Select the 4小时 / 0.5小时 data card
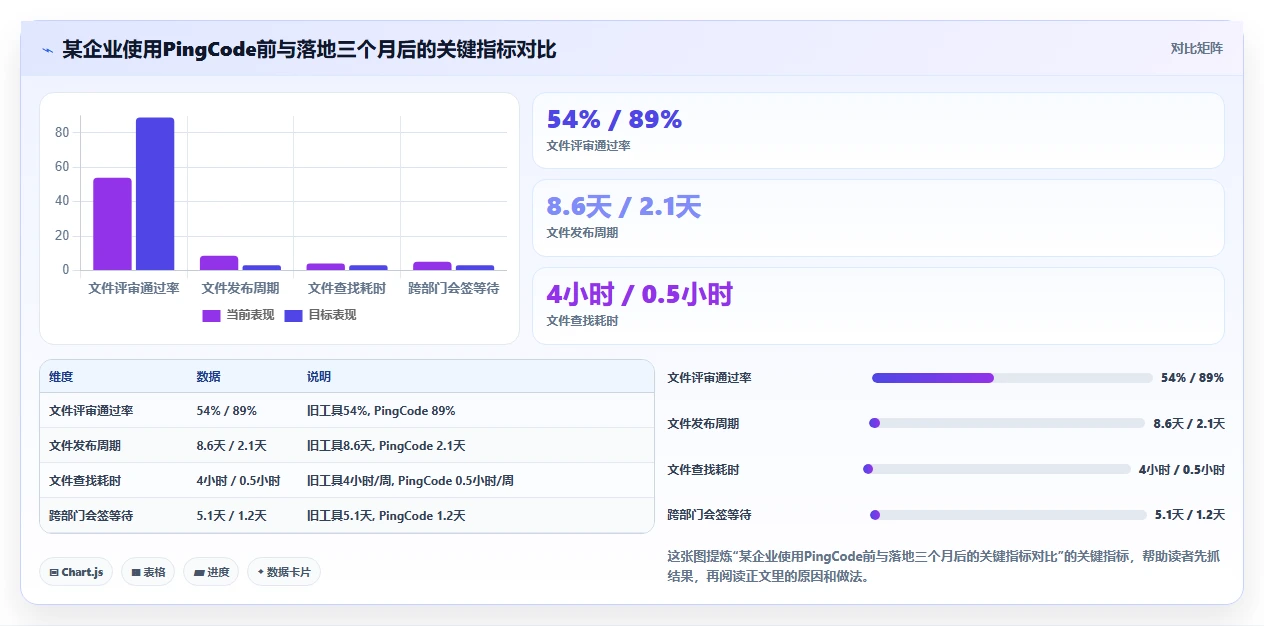The image size is (1264, 626). [x=878, y=306]
